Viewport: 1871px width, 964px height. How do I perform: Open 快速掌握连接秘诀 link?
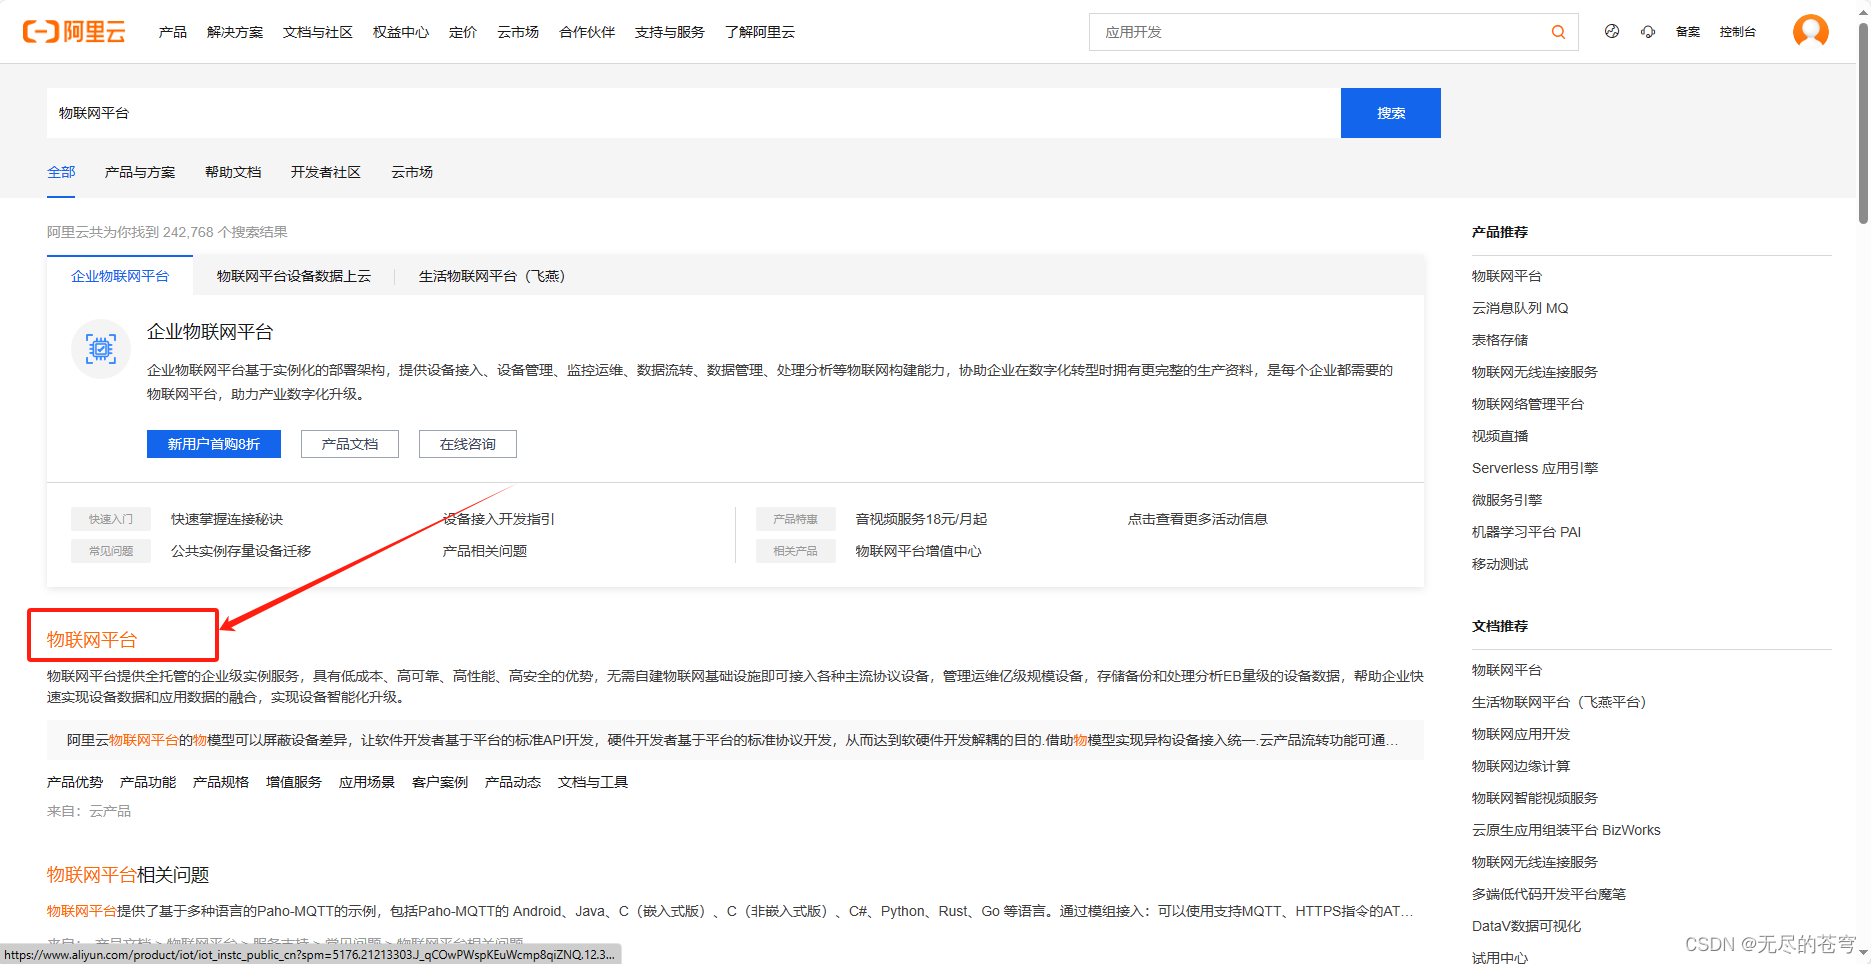pyautogui.click(x=227, y=519)
